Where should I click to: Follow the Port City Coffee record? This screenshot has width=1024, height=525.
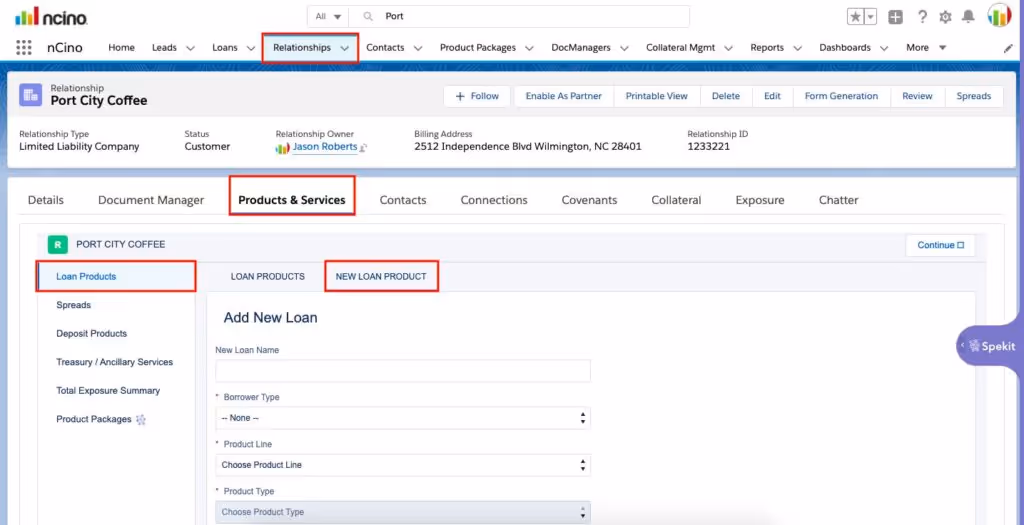coord(477,96)
